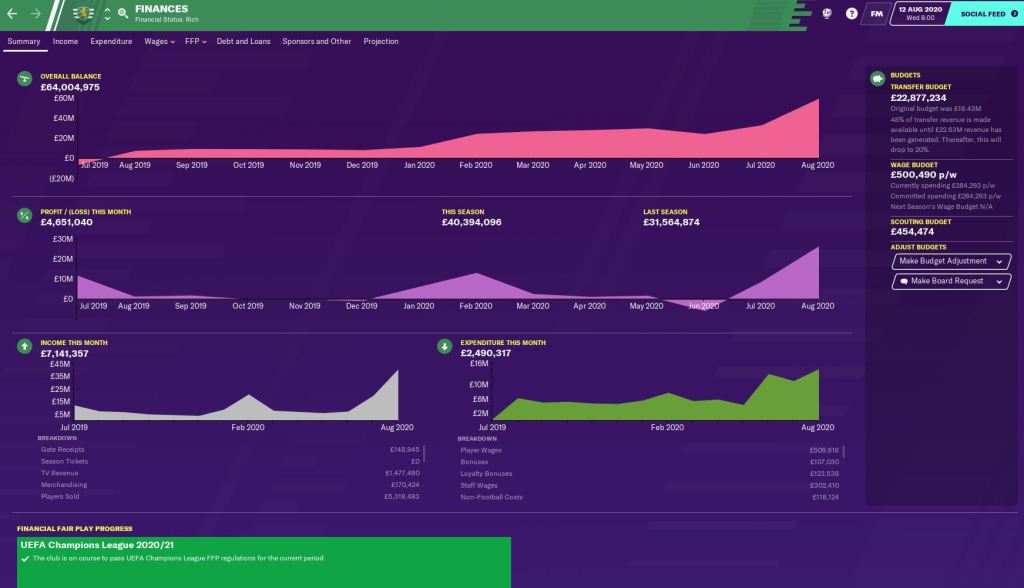Viewport: 1024px width, 588px height.
Task: Click the Expenditure down-arrow icon
Action: pyautogui.click(x=445, y=347)
